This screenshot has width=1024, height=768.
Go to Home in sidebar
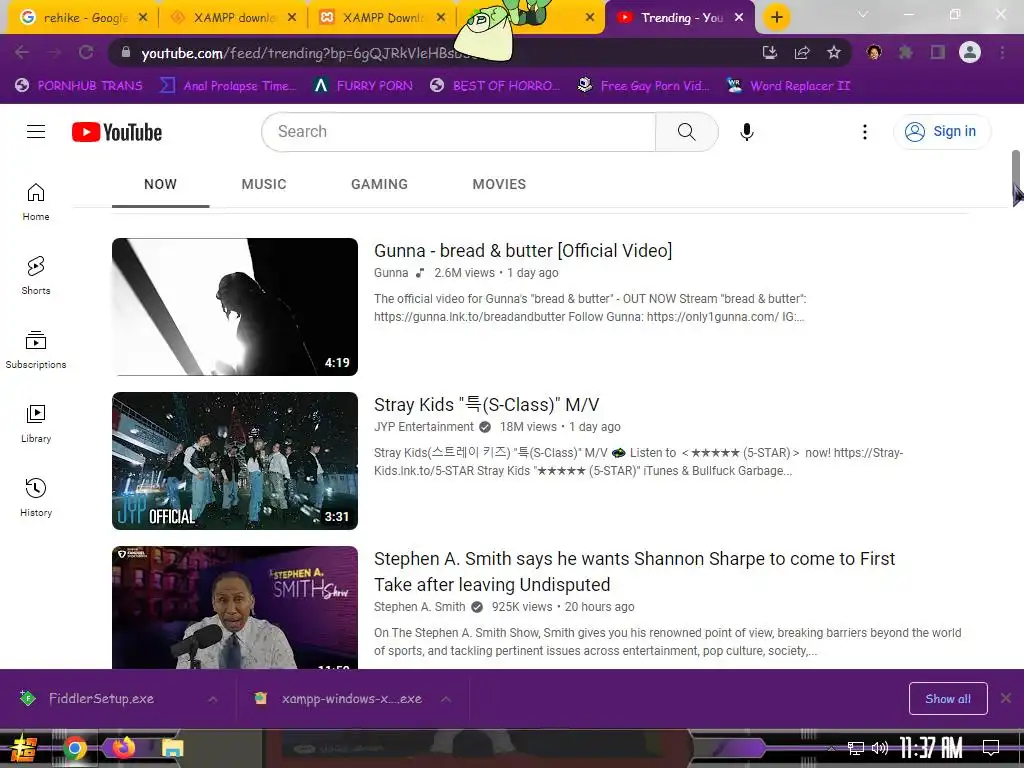pos(36,202)
